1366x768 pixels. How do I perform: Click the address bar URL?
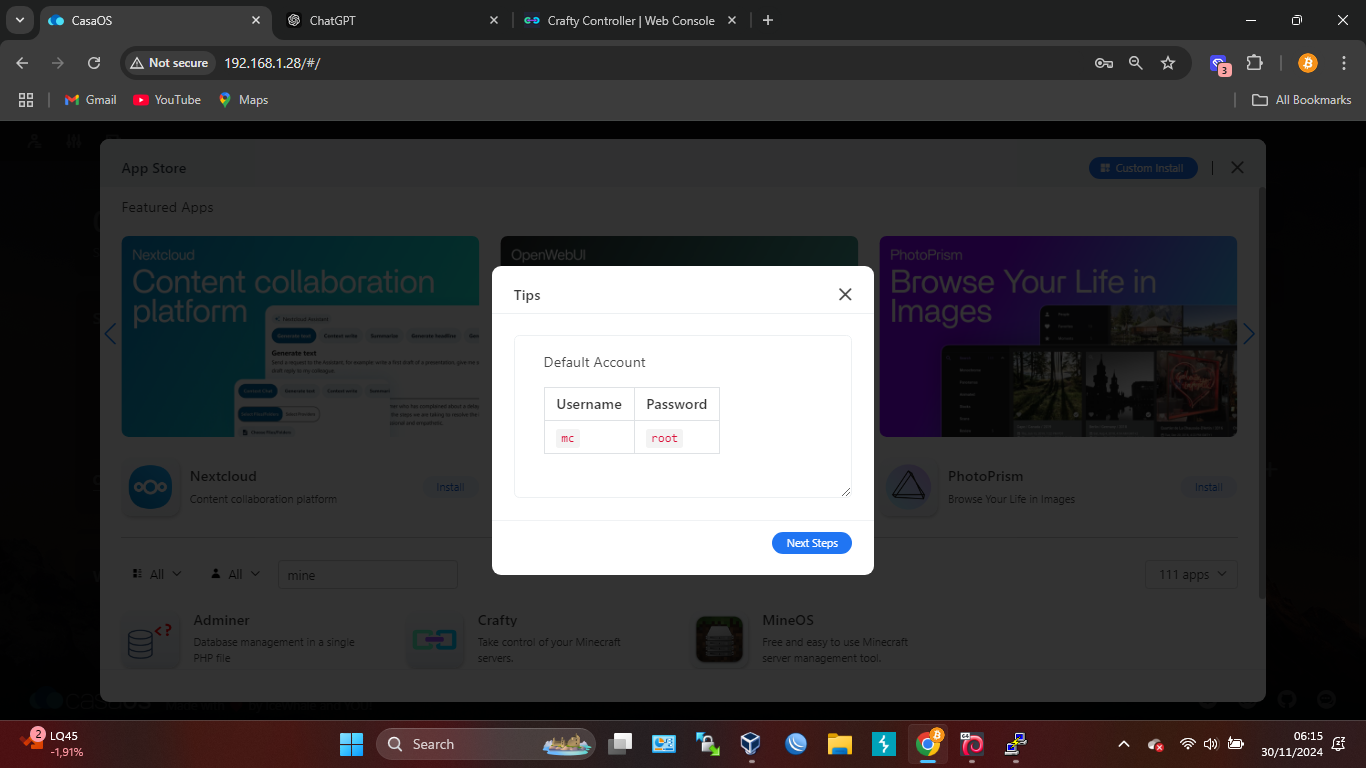click(272, 63)
